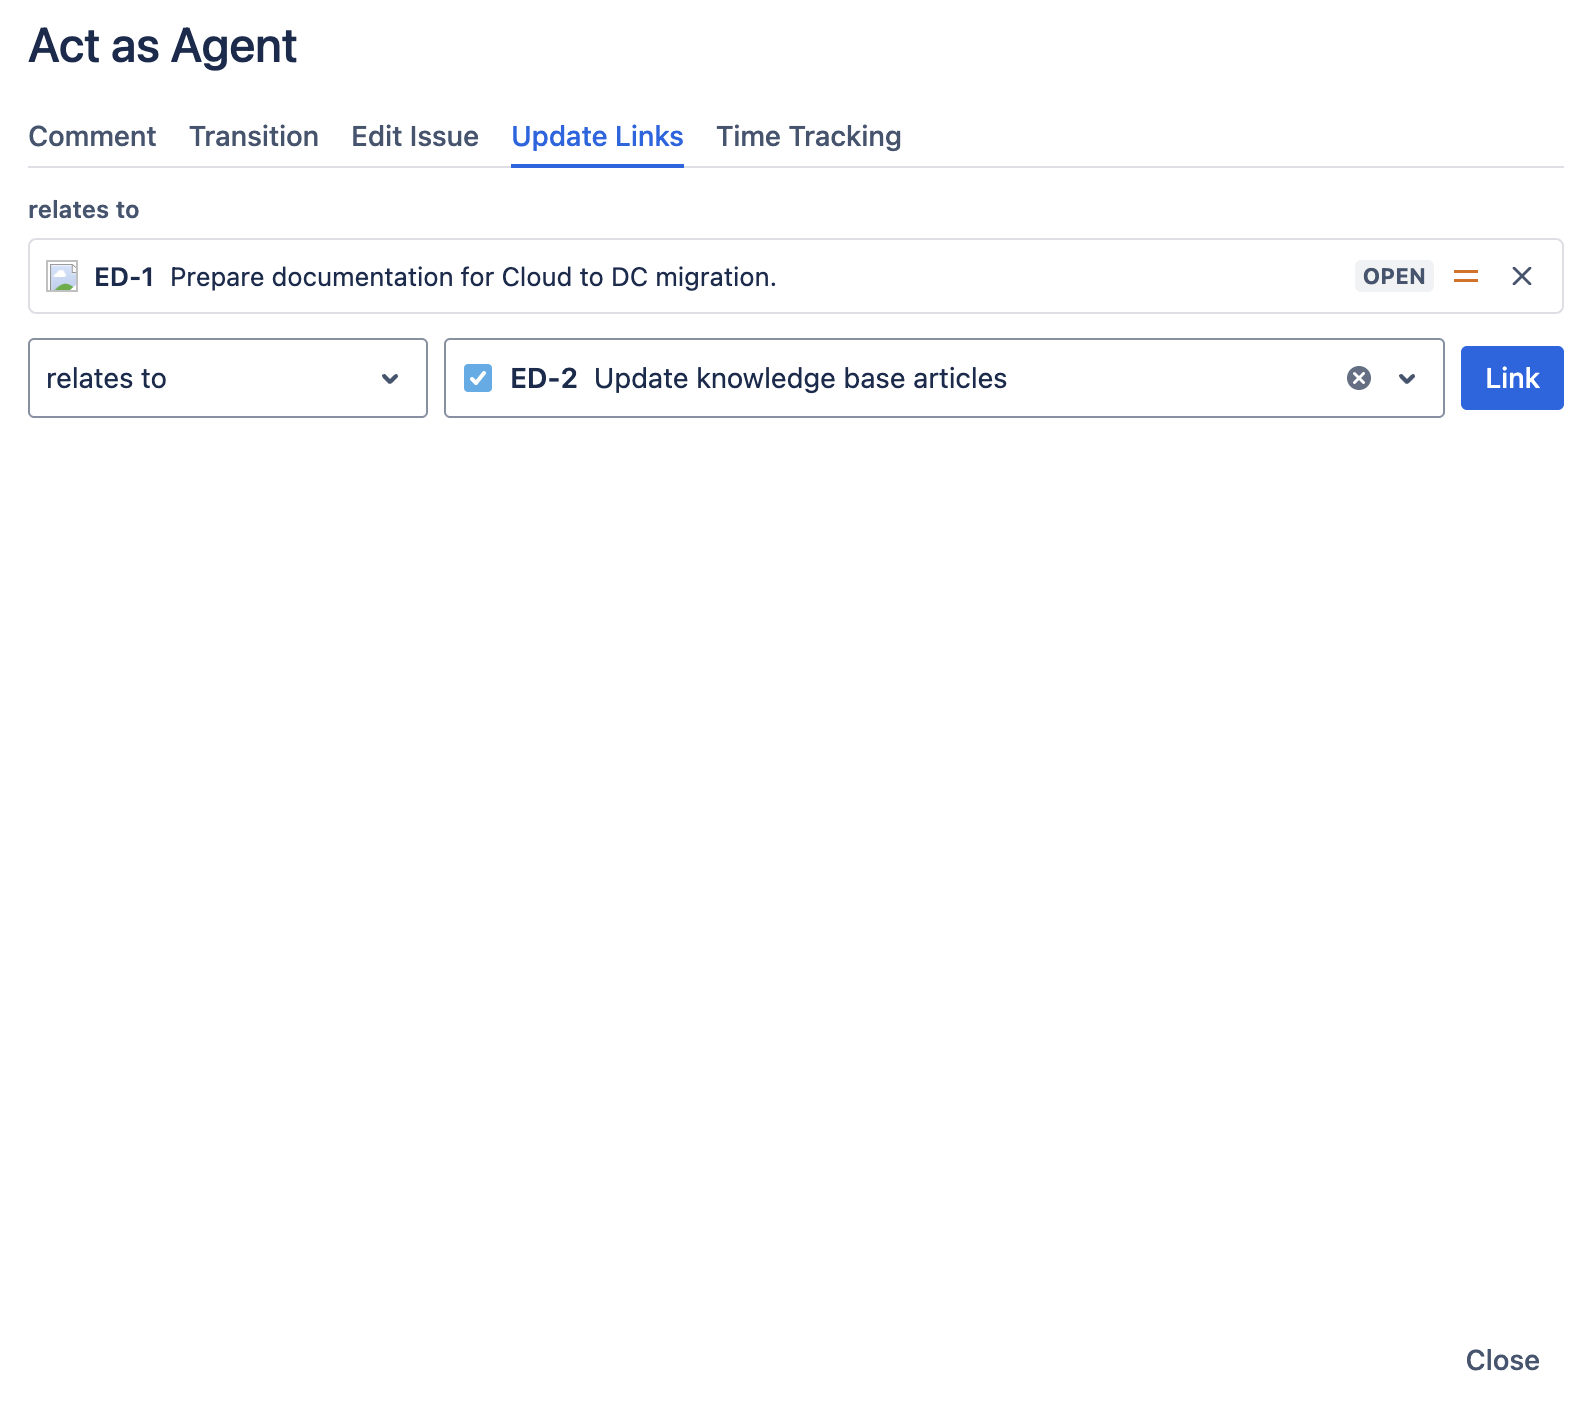Click the ED-1 issue type icon
The height and width of the screenshot is (1418, 1594).
[63, 277]
